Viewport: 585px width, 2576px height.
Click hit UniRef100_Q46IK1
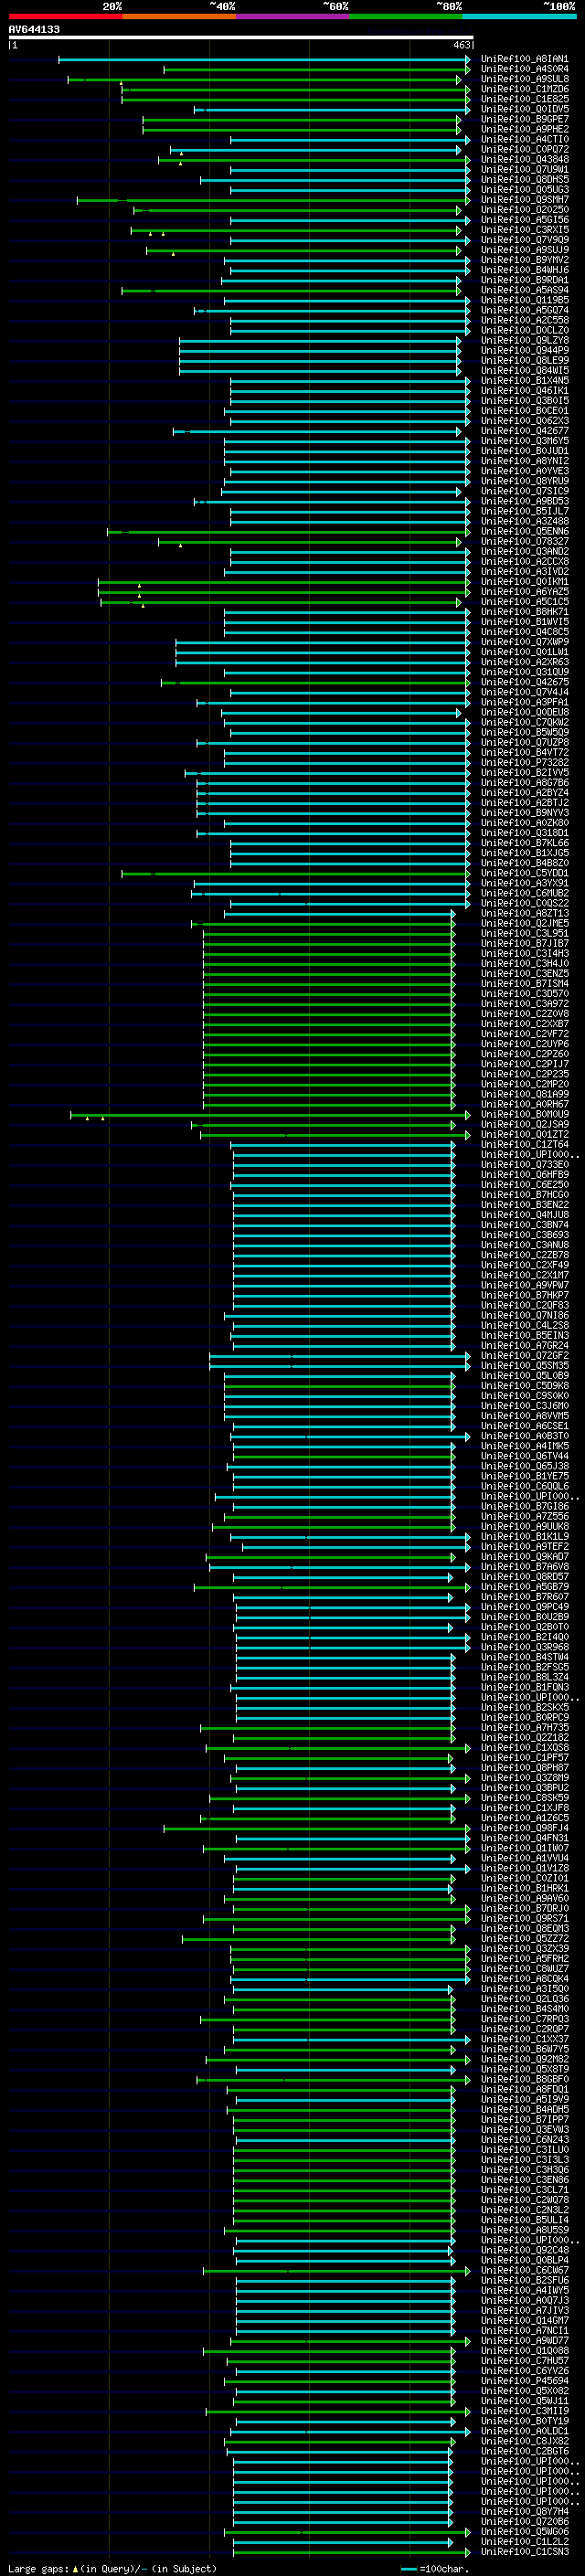[525, 390]
